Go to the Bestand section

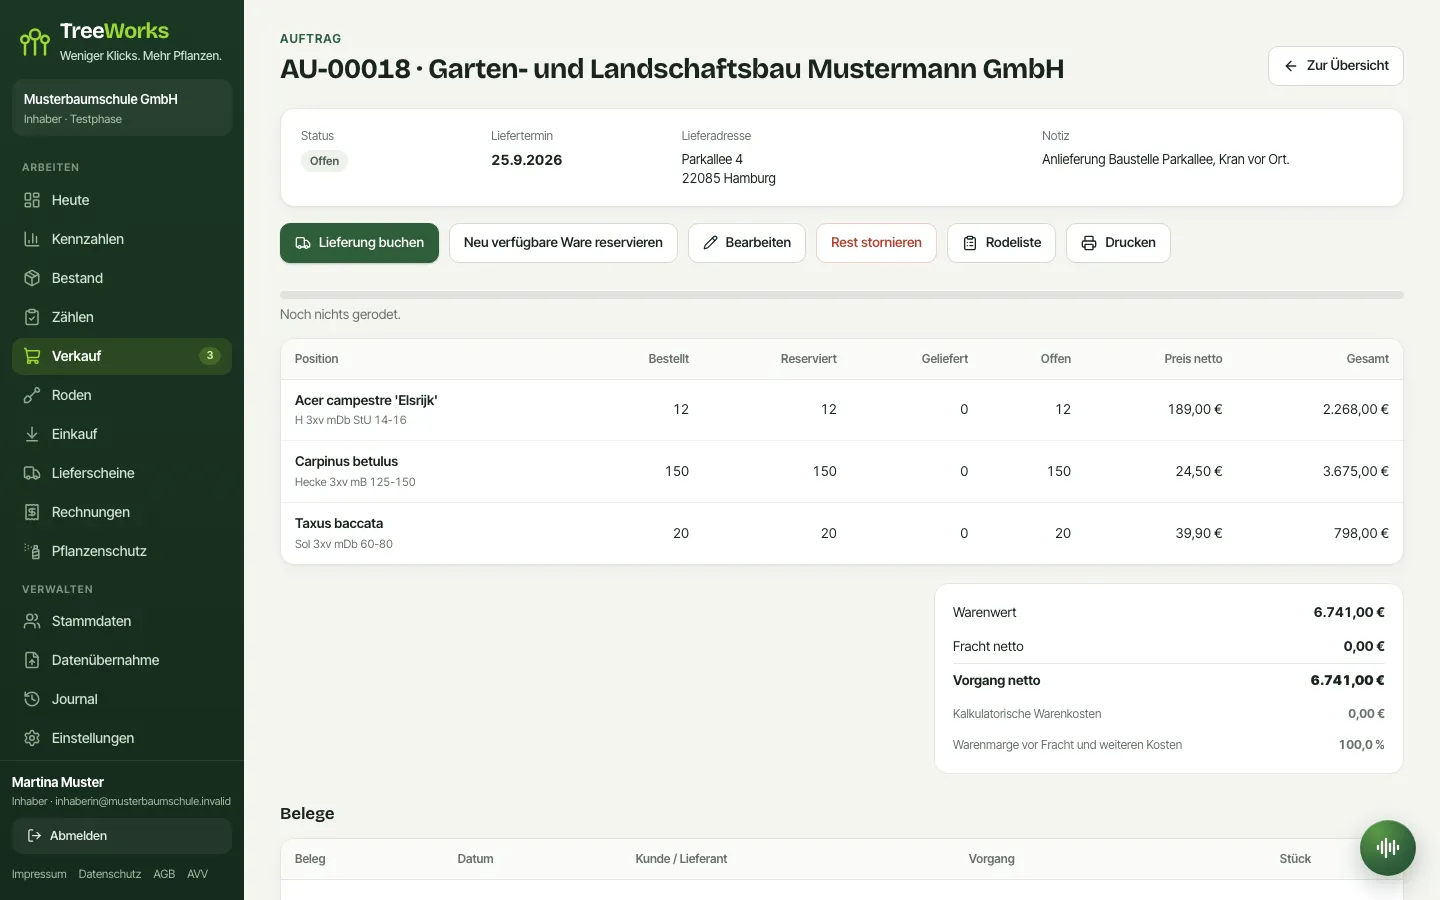pyautogui.click(x=122, y=278)
